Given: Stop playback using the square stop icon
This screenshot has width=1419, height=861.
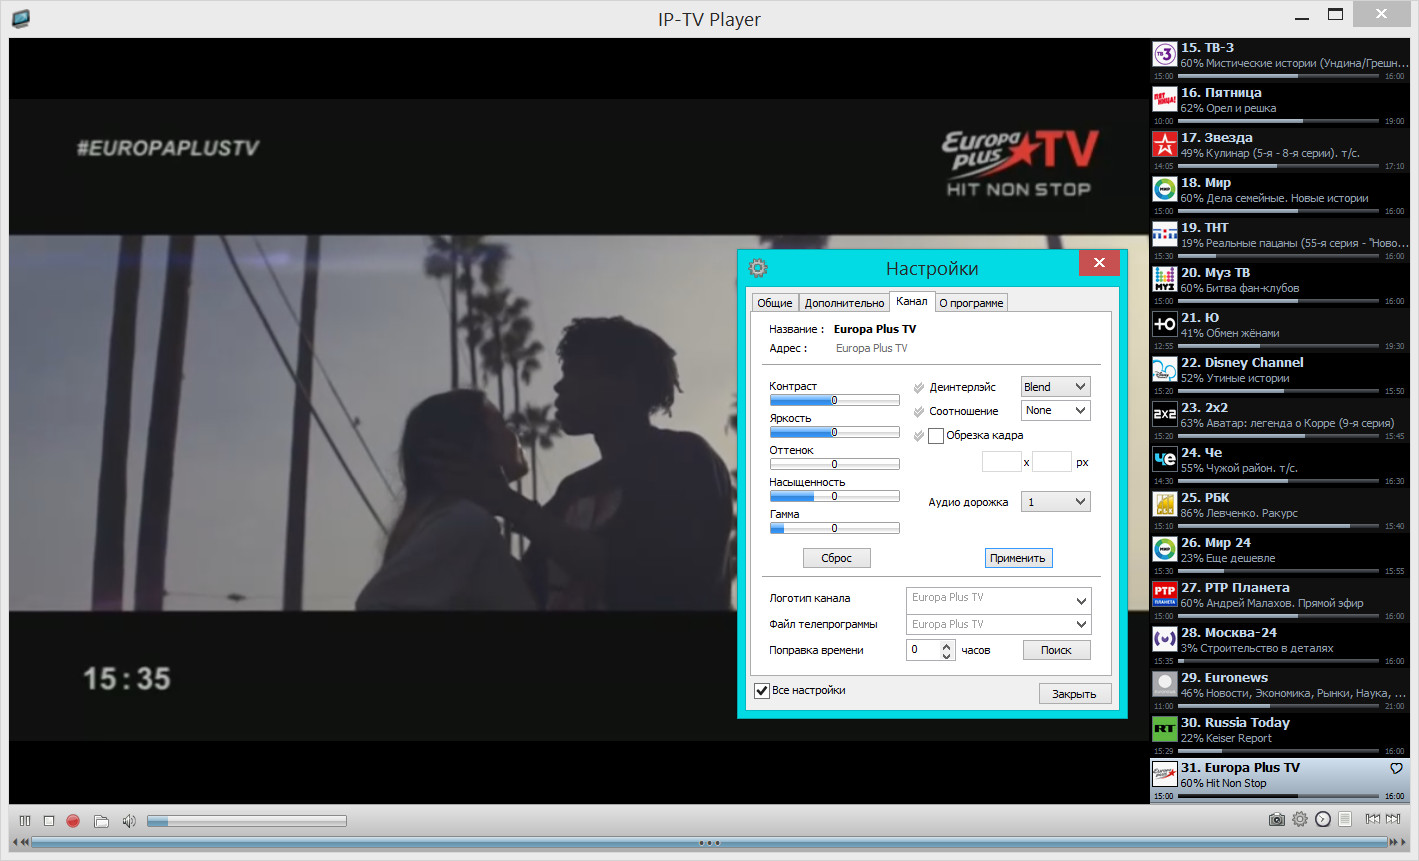Looking at the screenshot, I should (48, 821).
